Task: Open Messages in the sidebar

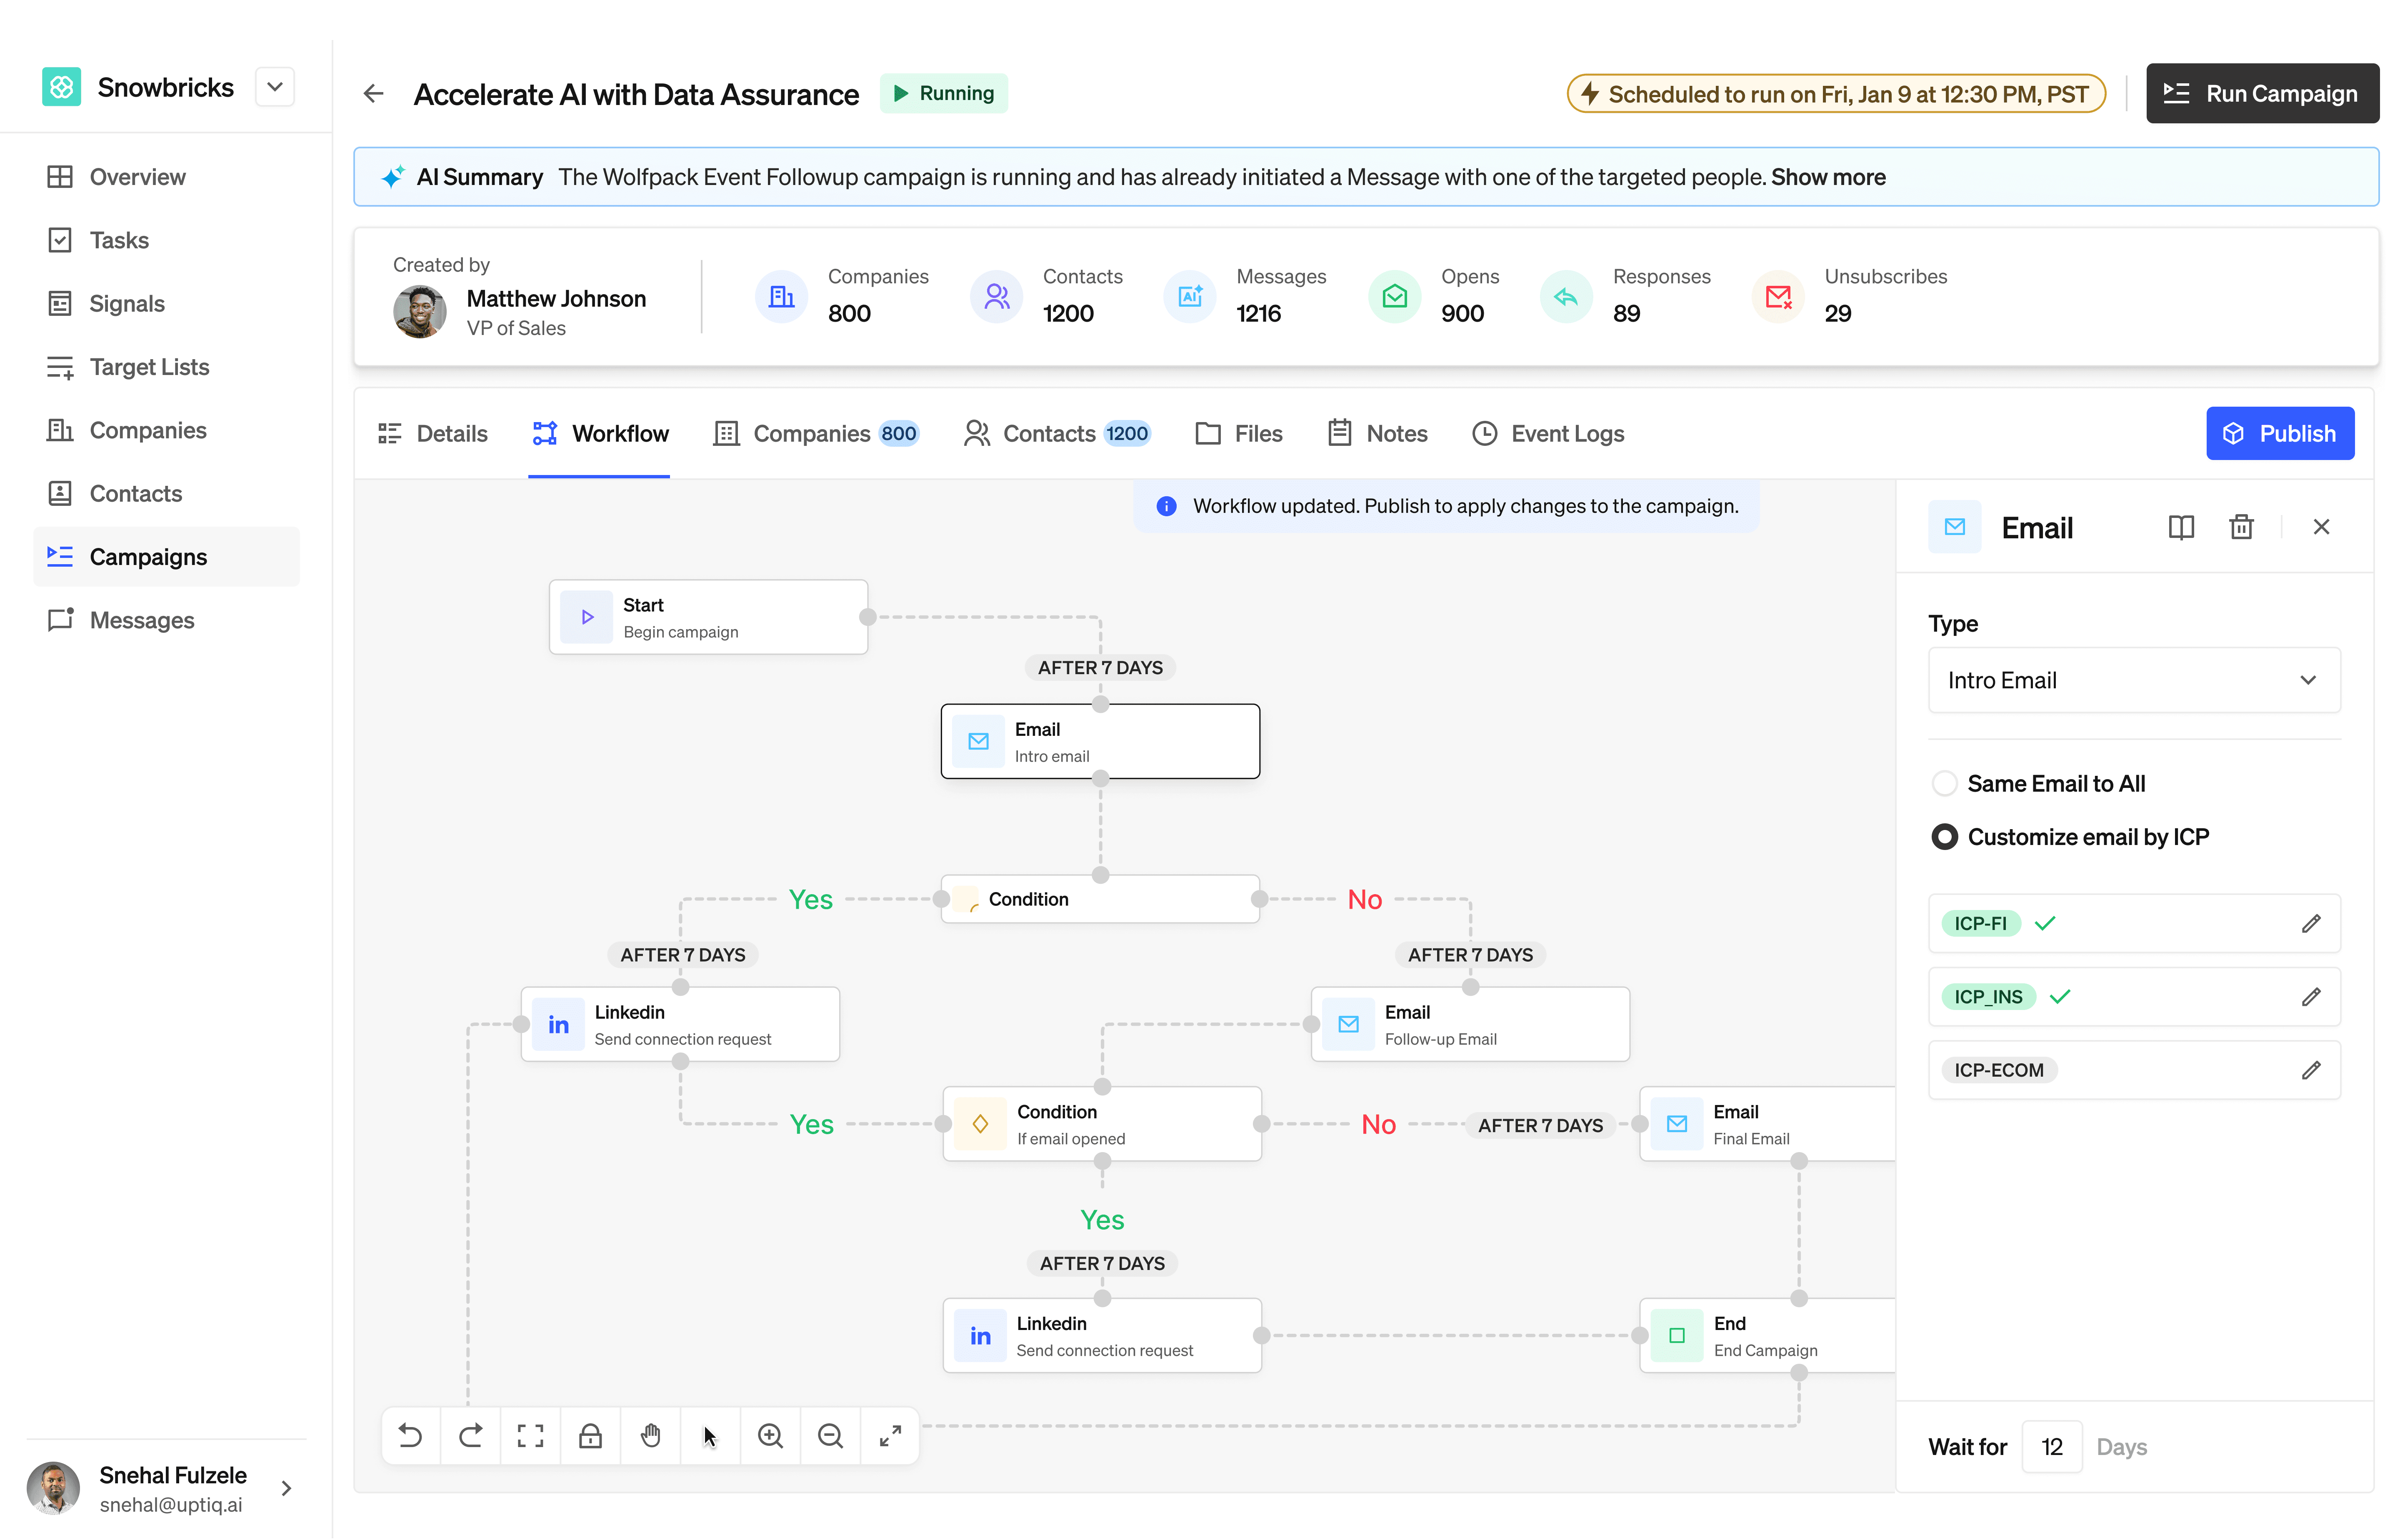Action: (x=166, y=620)
